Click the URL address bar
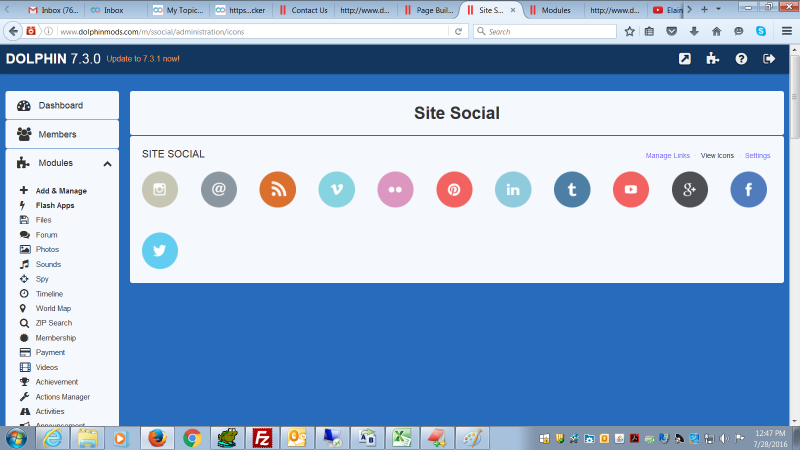 coord(253,32)
